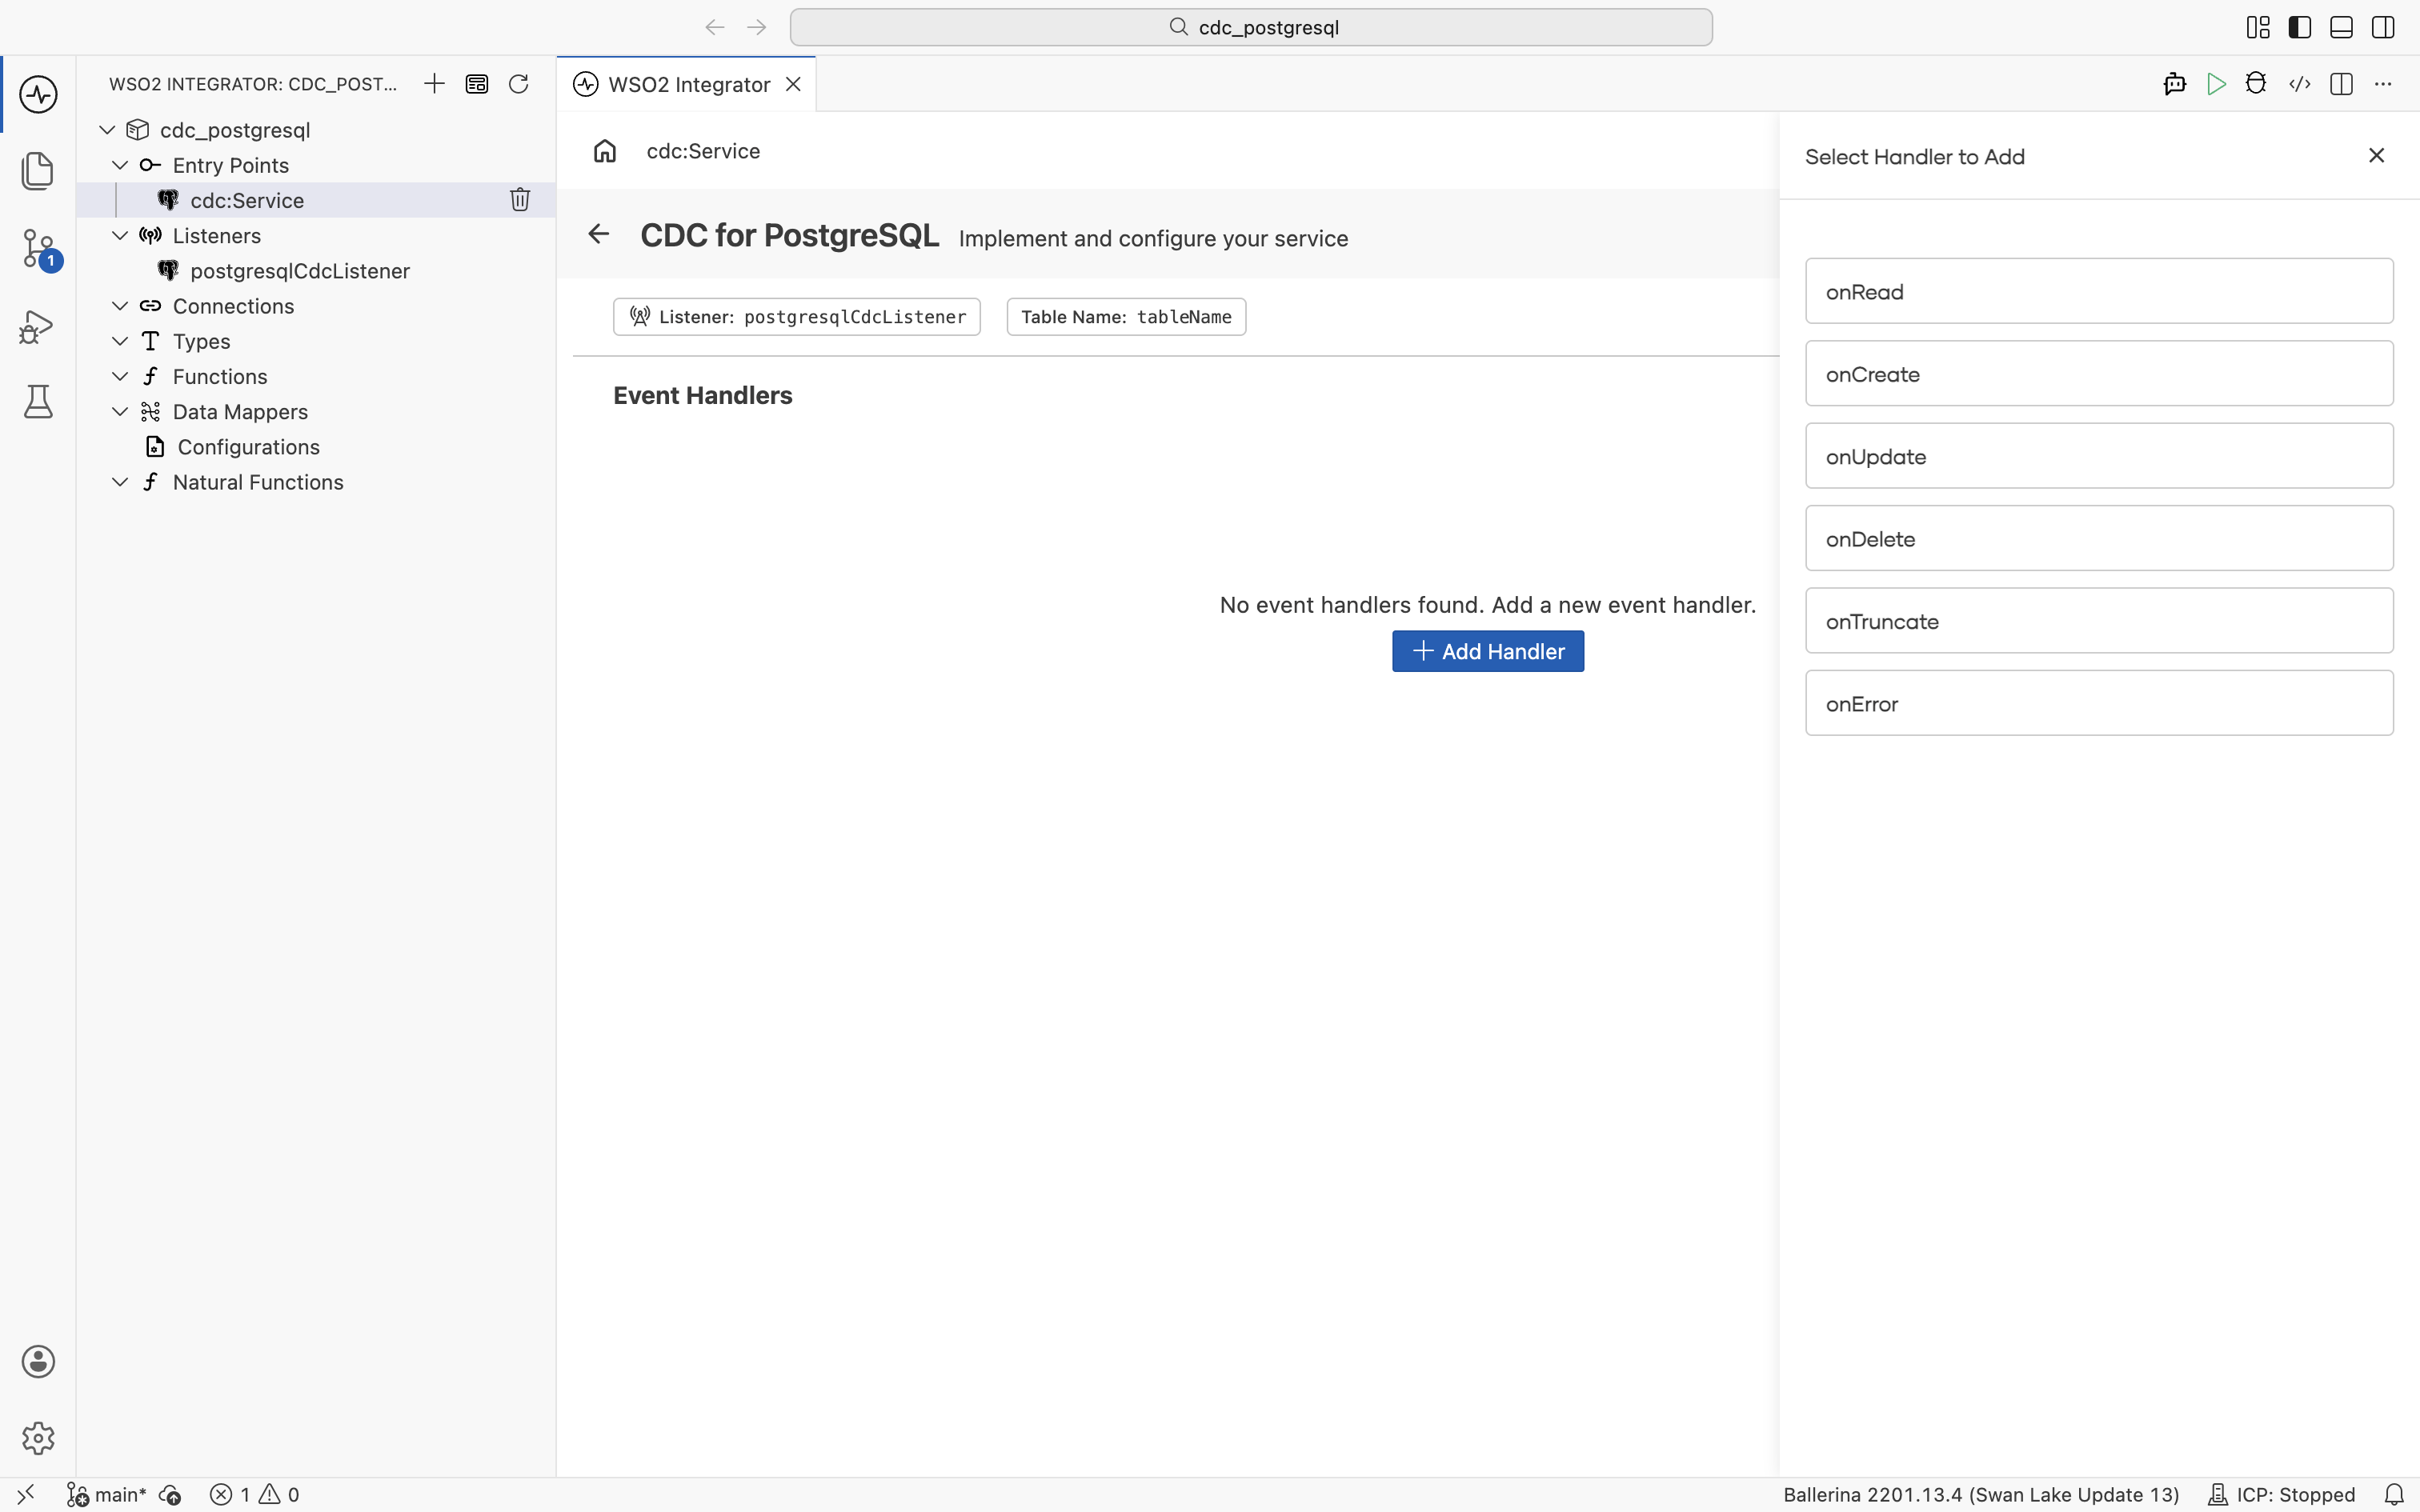Navigate forward in editor history
The height and width of the screenshot is (1512, 2420).
pos(756,27)
